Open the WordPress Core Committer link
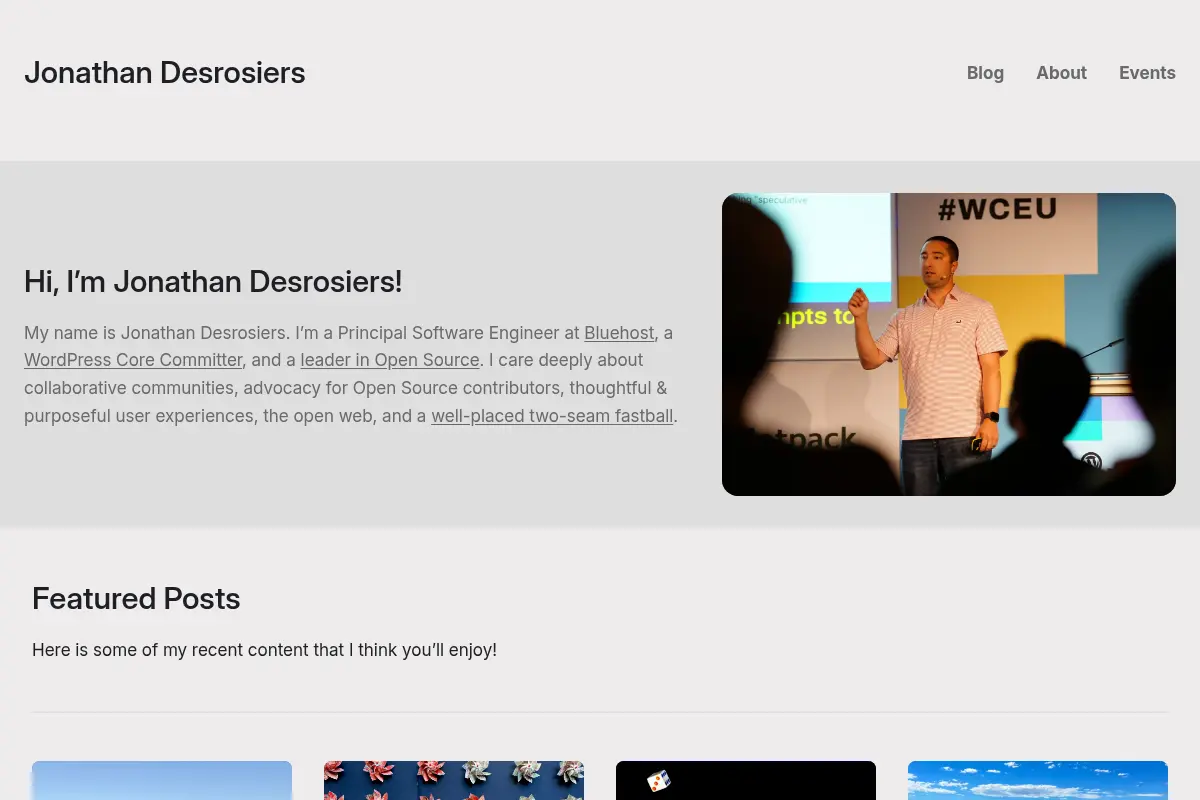 pos(133,360)
